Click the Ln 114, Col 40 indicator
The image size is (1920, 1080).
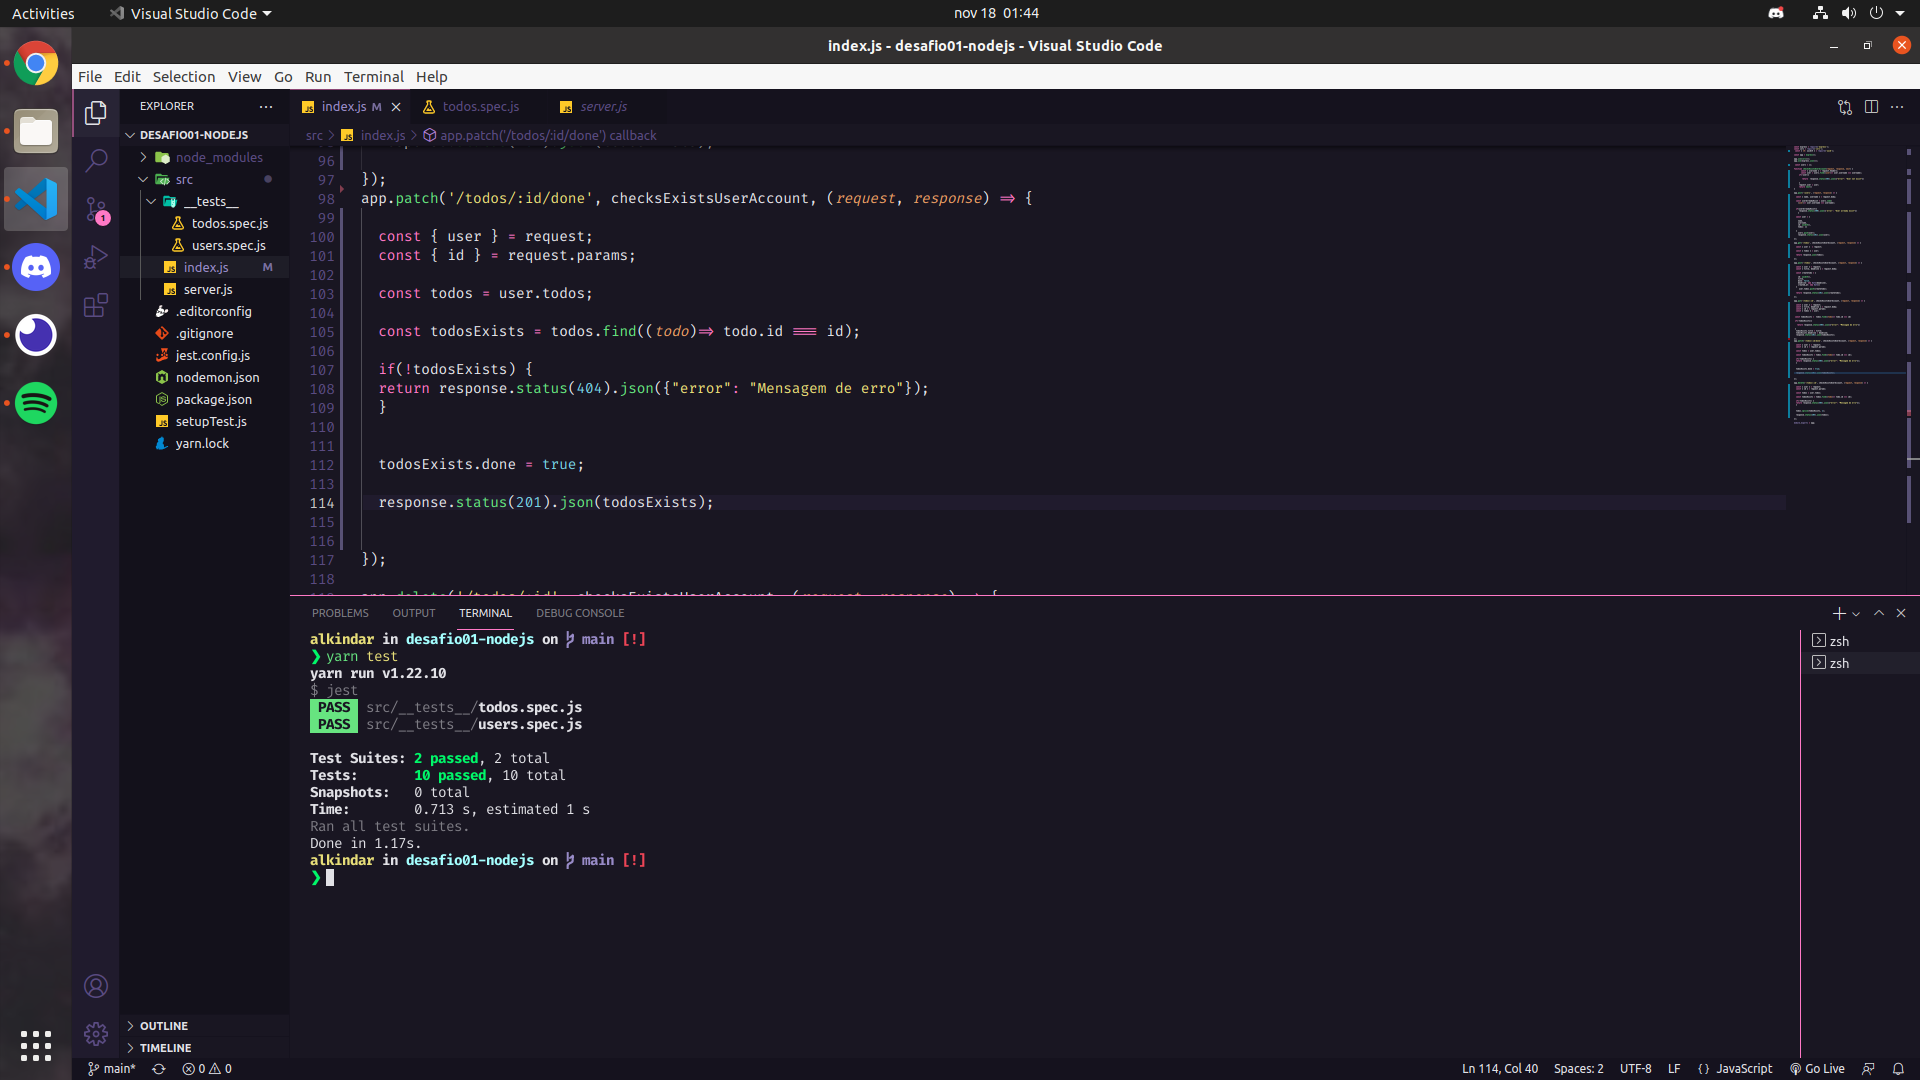[x=1500, y=1068]
